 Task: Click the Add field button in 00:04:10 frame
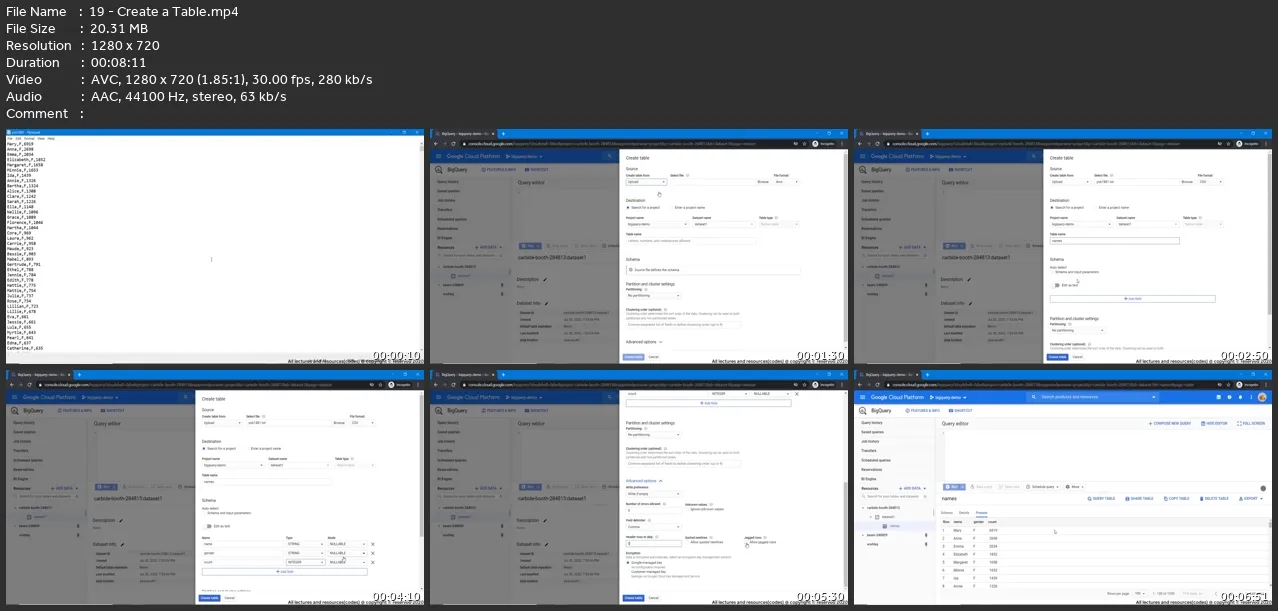(x=285, y=571)
